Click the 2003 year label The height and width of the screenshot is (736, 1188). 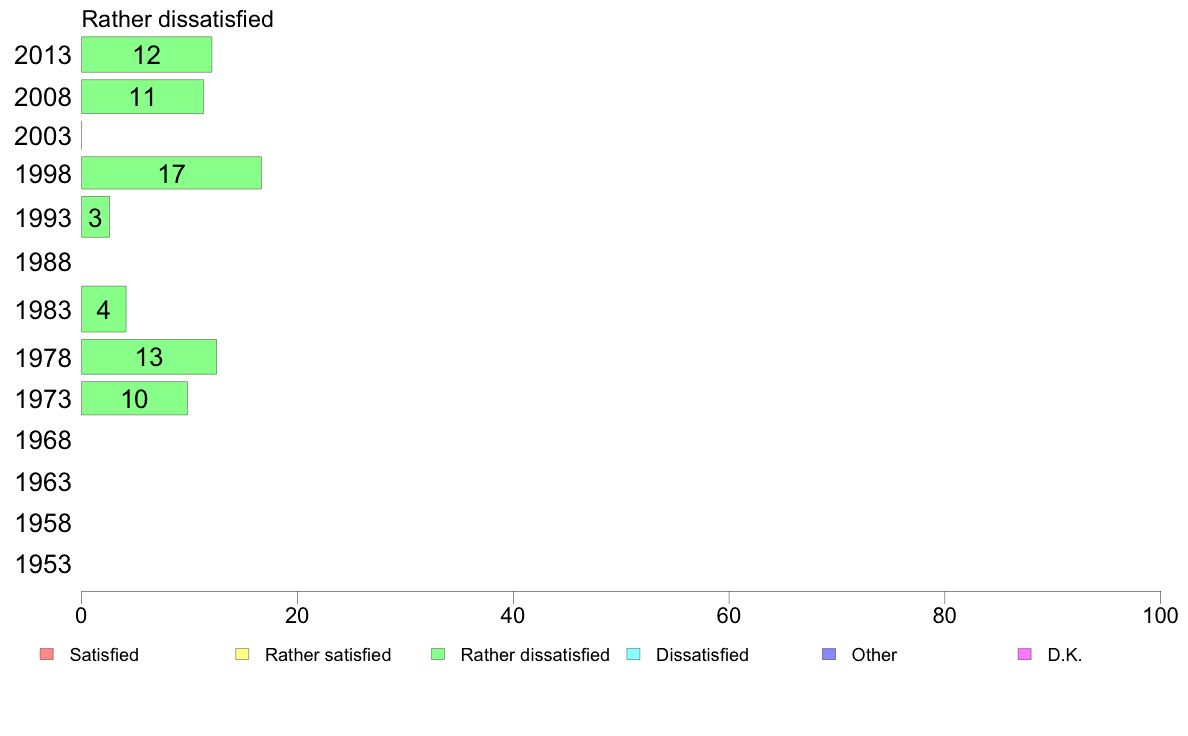(x=42, y=136)
